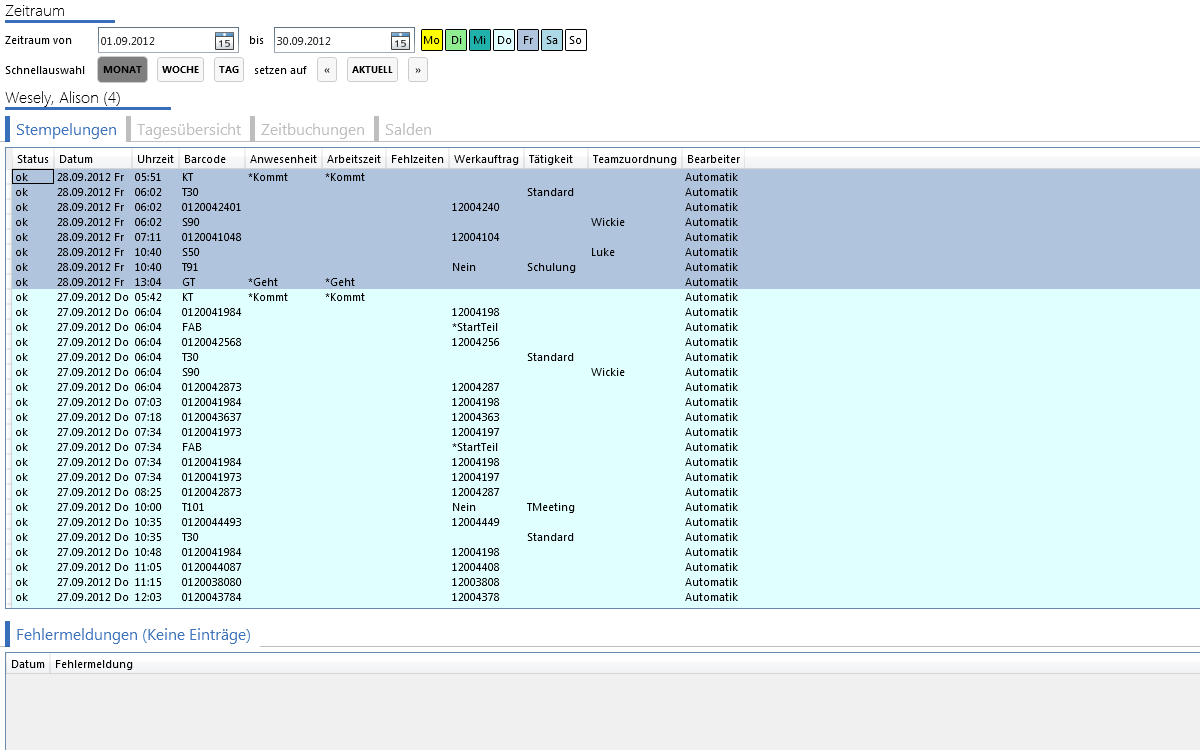Toggle the Fr weekday filter

point(528,40)
